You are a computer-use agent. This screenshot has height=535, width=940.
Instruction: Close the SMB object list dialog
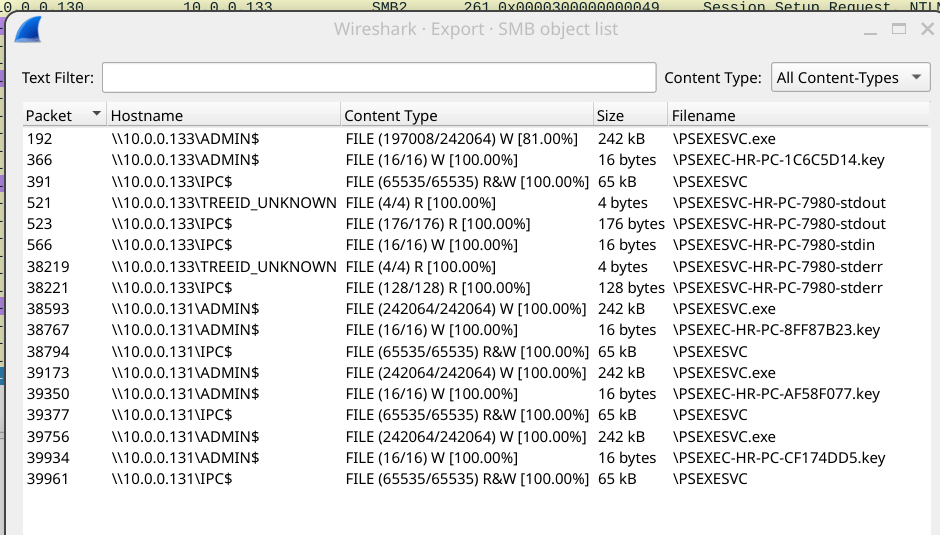coord(925,30)
